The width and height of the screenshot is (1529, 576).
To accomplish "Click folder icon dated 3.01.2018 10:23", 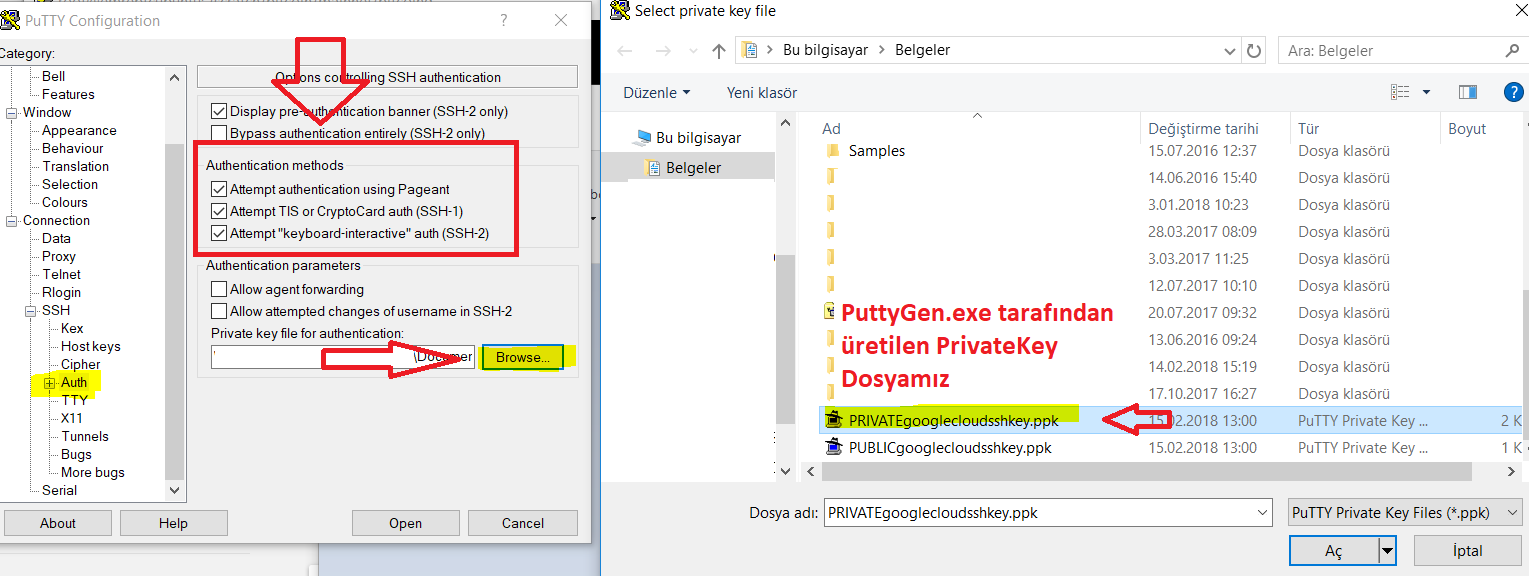I will click(832, 205).
